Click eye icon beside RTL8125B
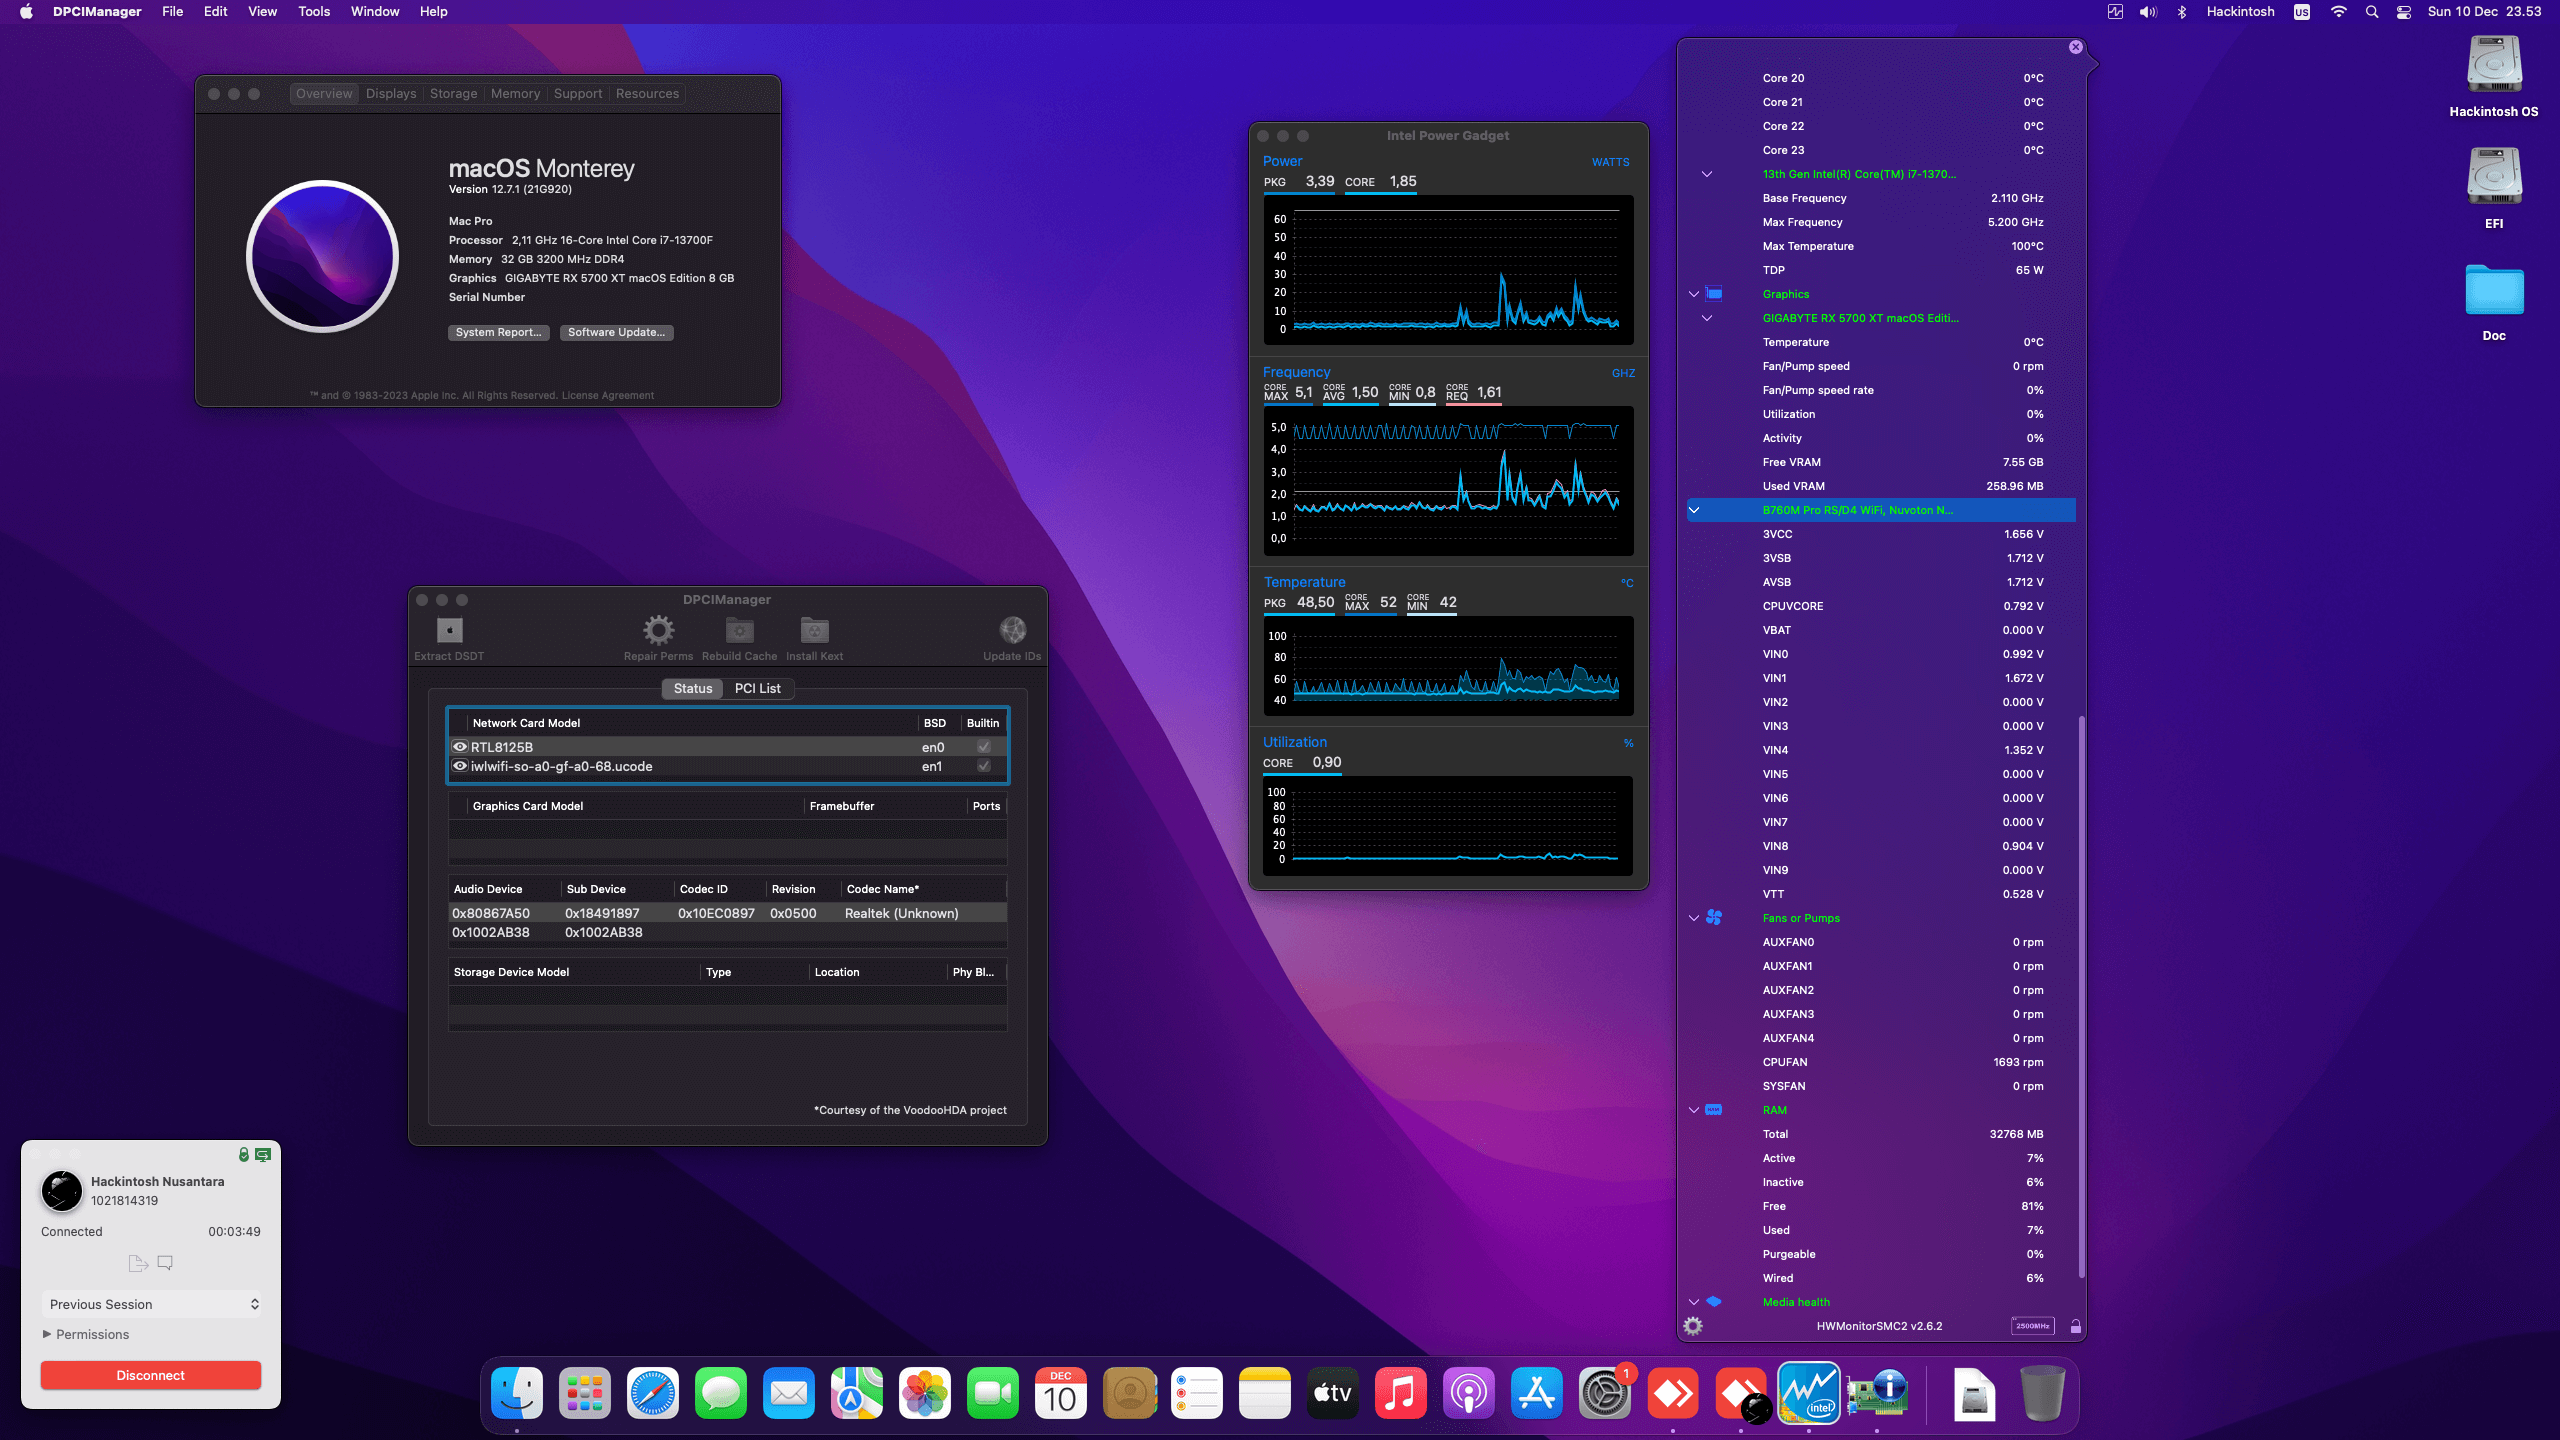2560x1440 pixels. coord(460,747)
